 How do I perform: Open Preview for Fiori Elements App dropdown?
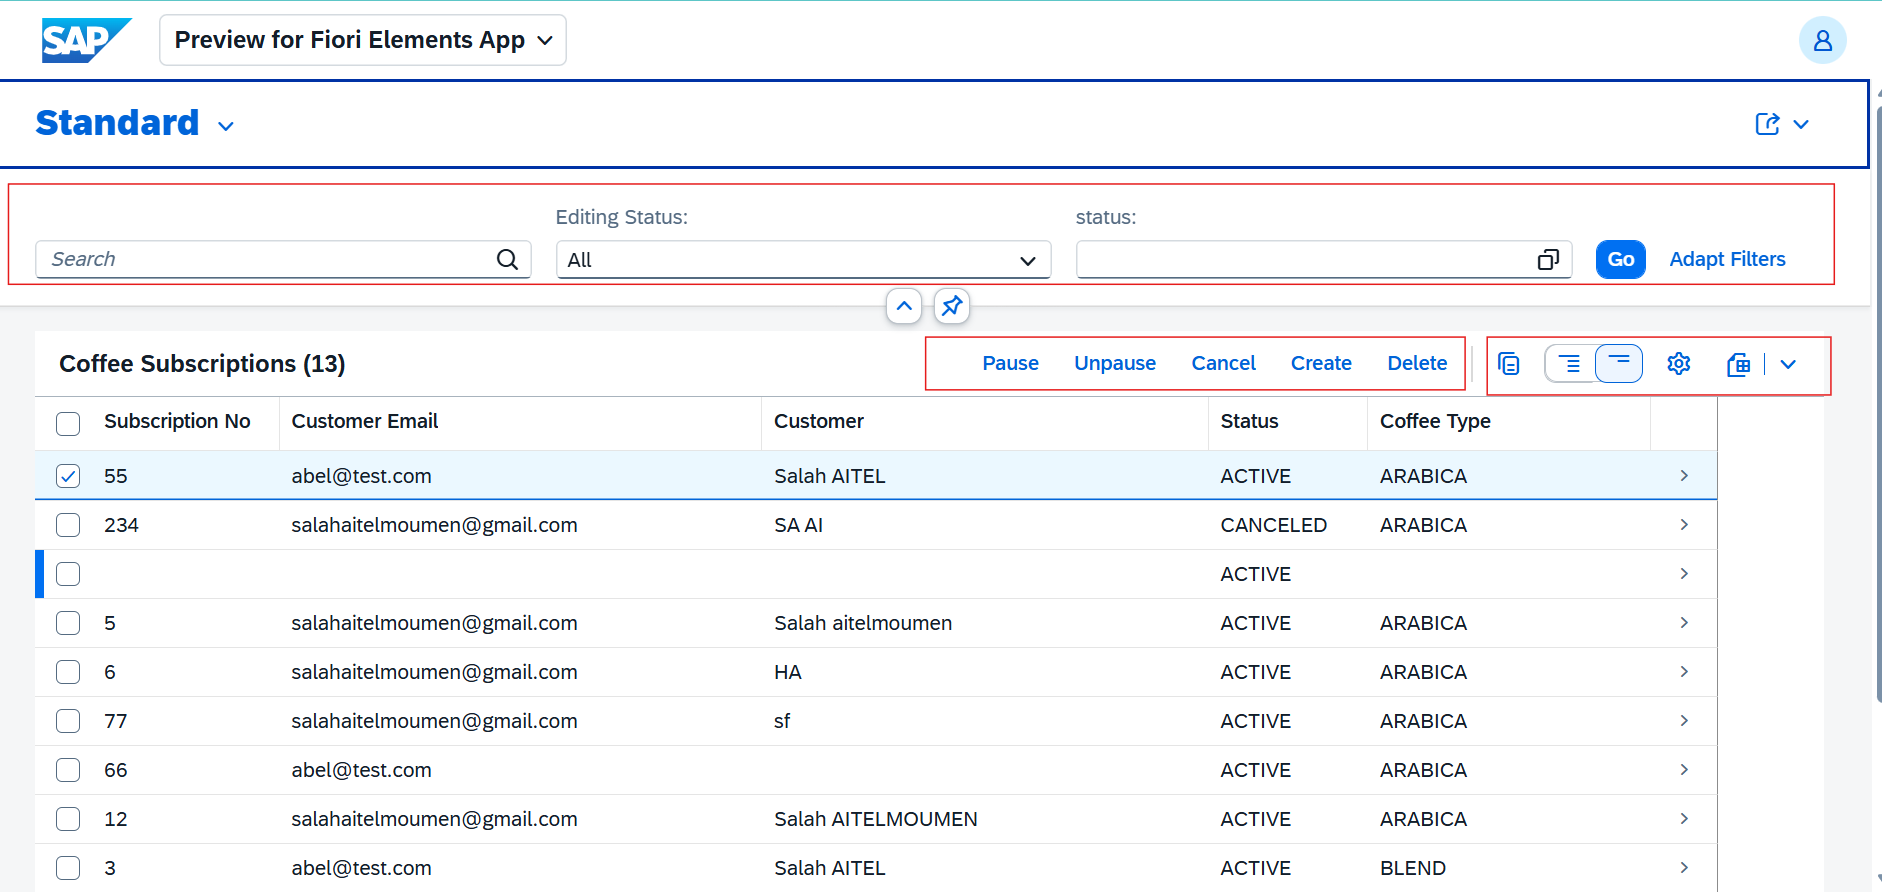[362, 40]
